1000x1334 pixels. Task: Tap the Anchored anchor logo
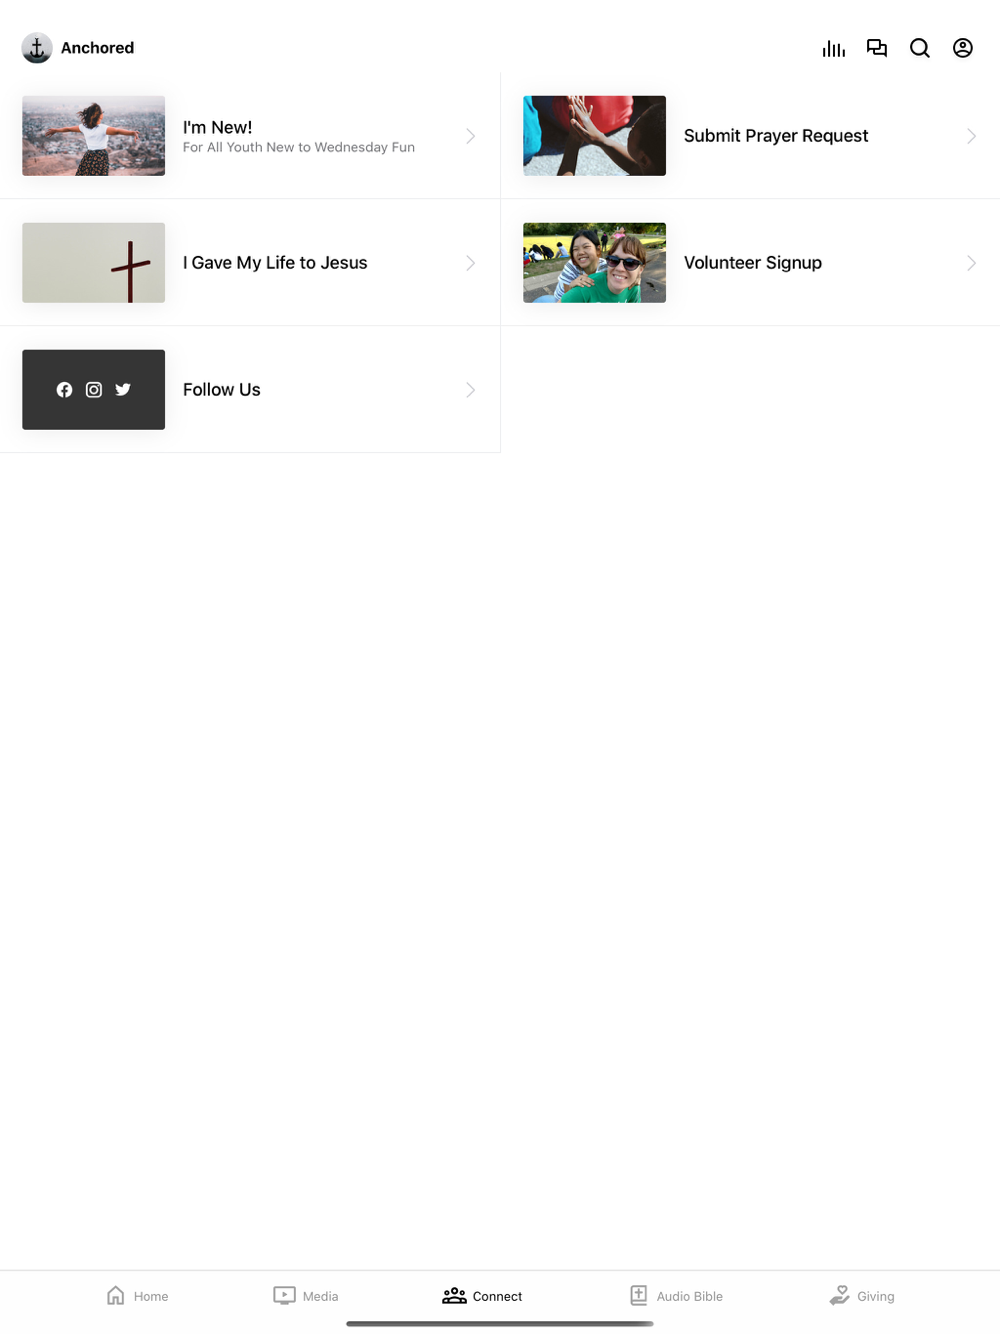coord(37,48)
